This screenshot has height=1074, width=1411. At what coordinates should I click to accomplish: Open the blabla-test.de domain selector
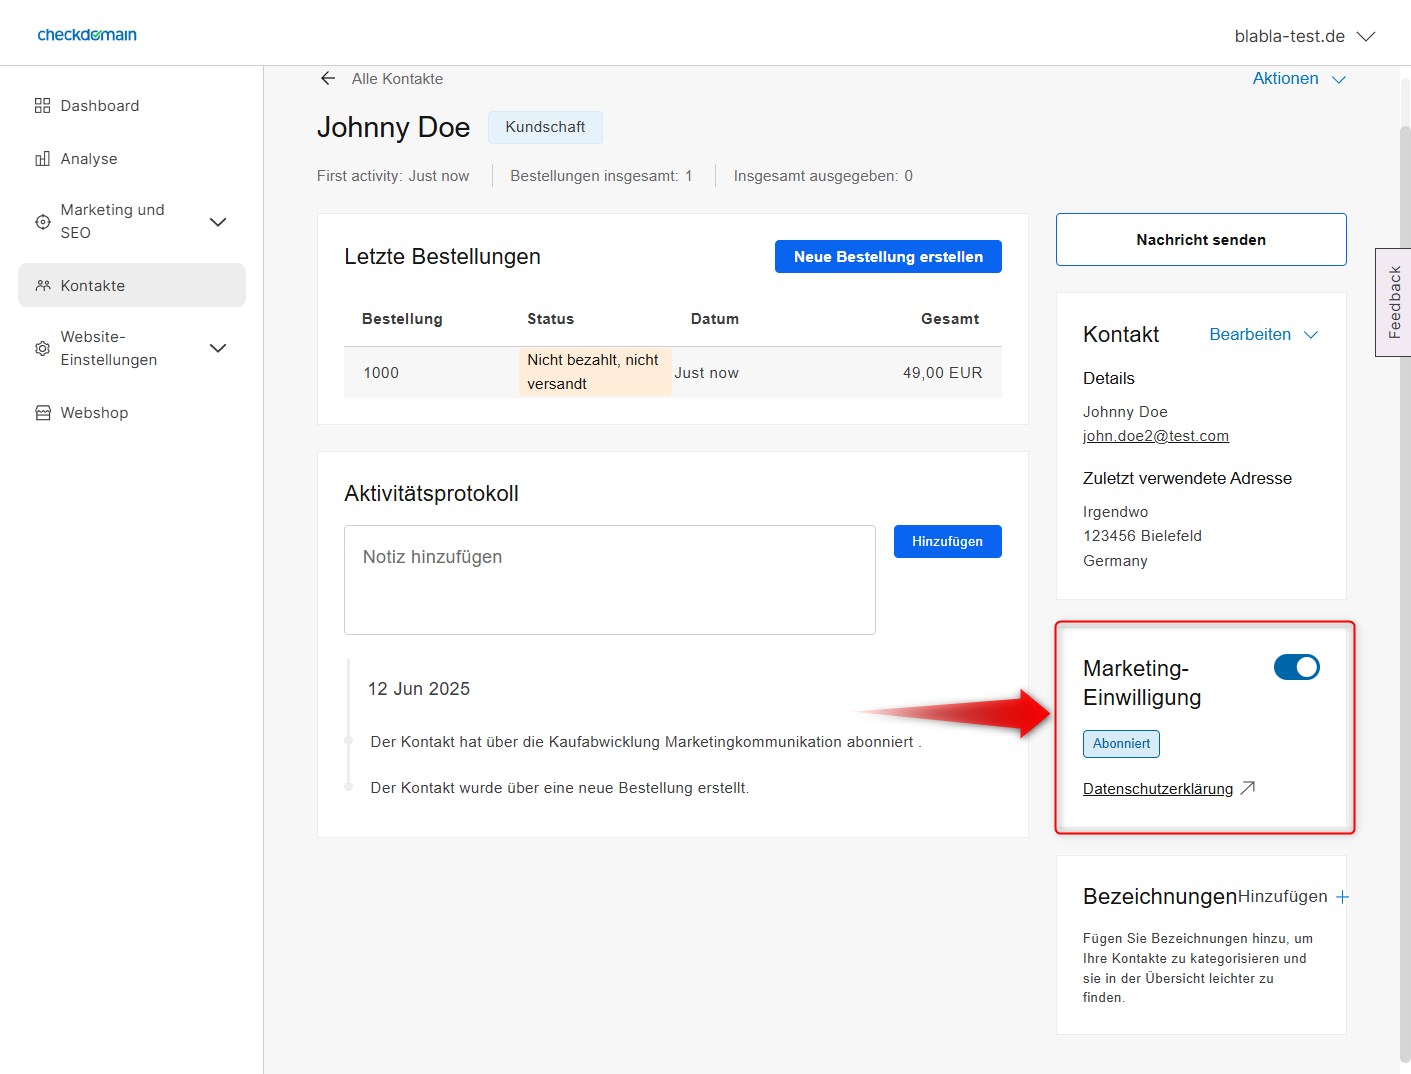coord(1304,36)
